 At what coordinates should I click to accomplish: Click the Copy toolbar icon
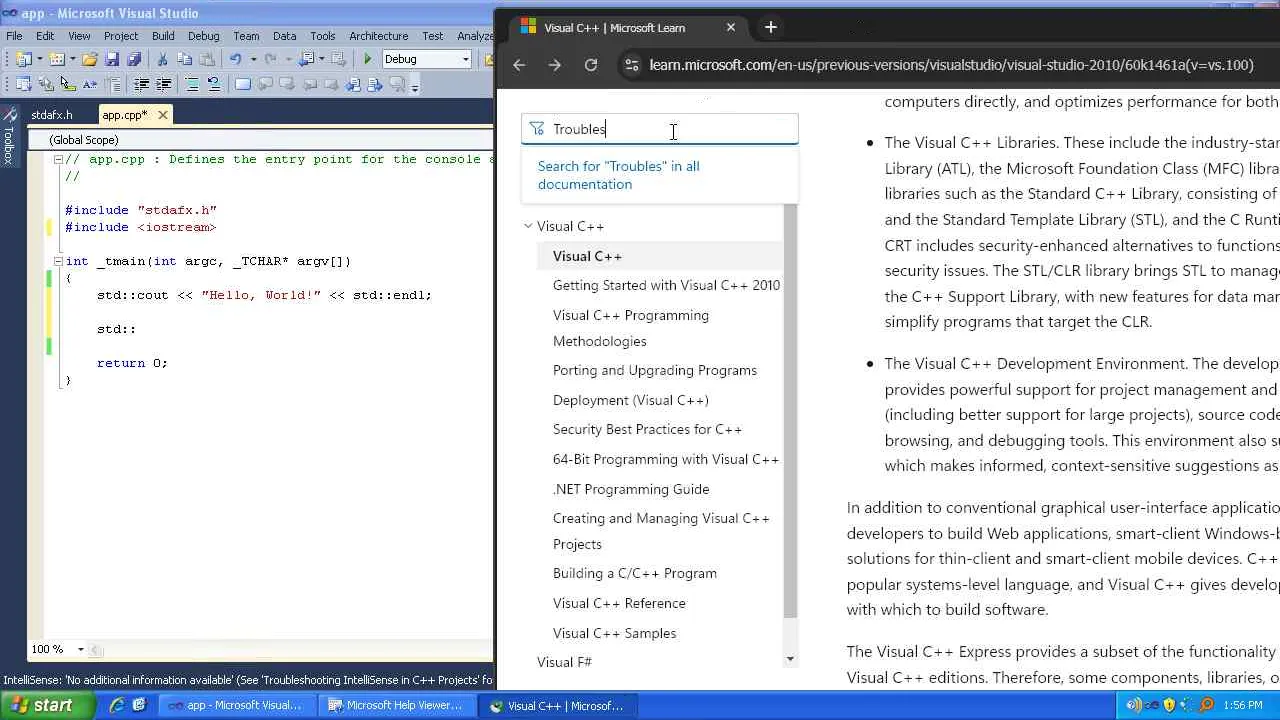(185, 60)
